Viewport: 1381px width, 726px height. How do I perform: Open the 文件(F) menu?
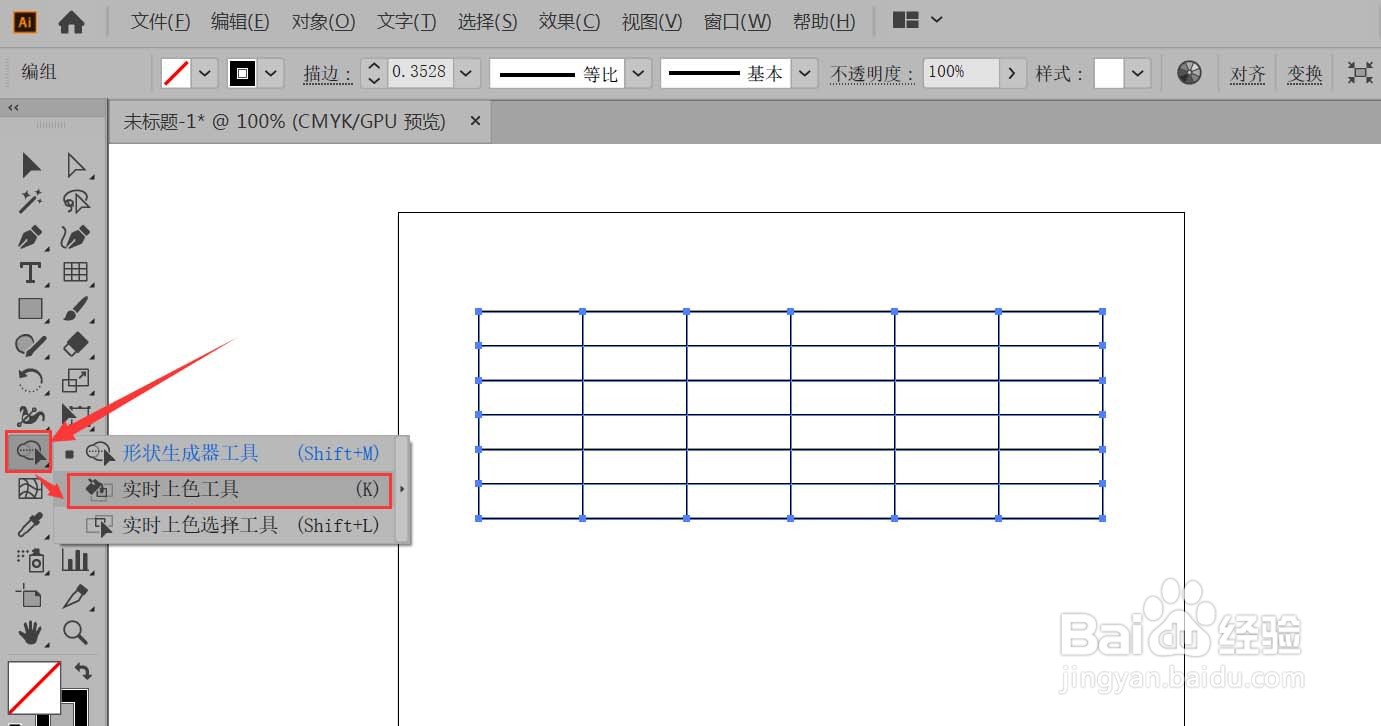(161, 21)
